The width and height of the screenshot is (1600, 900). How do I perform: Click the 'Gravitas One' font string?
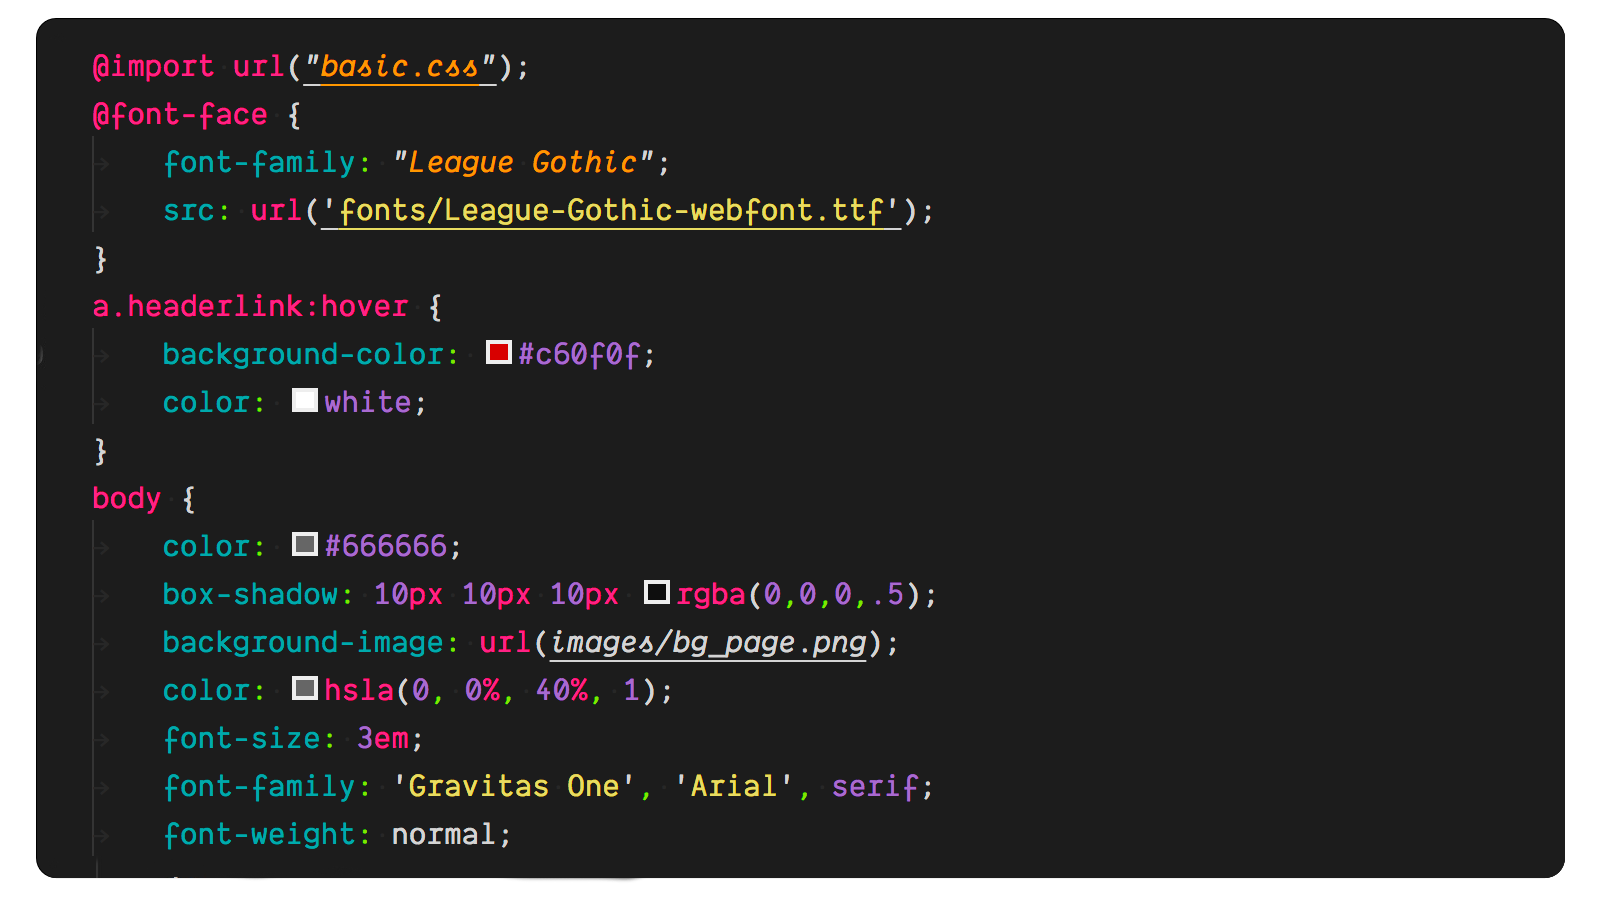[514, 786]
